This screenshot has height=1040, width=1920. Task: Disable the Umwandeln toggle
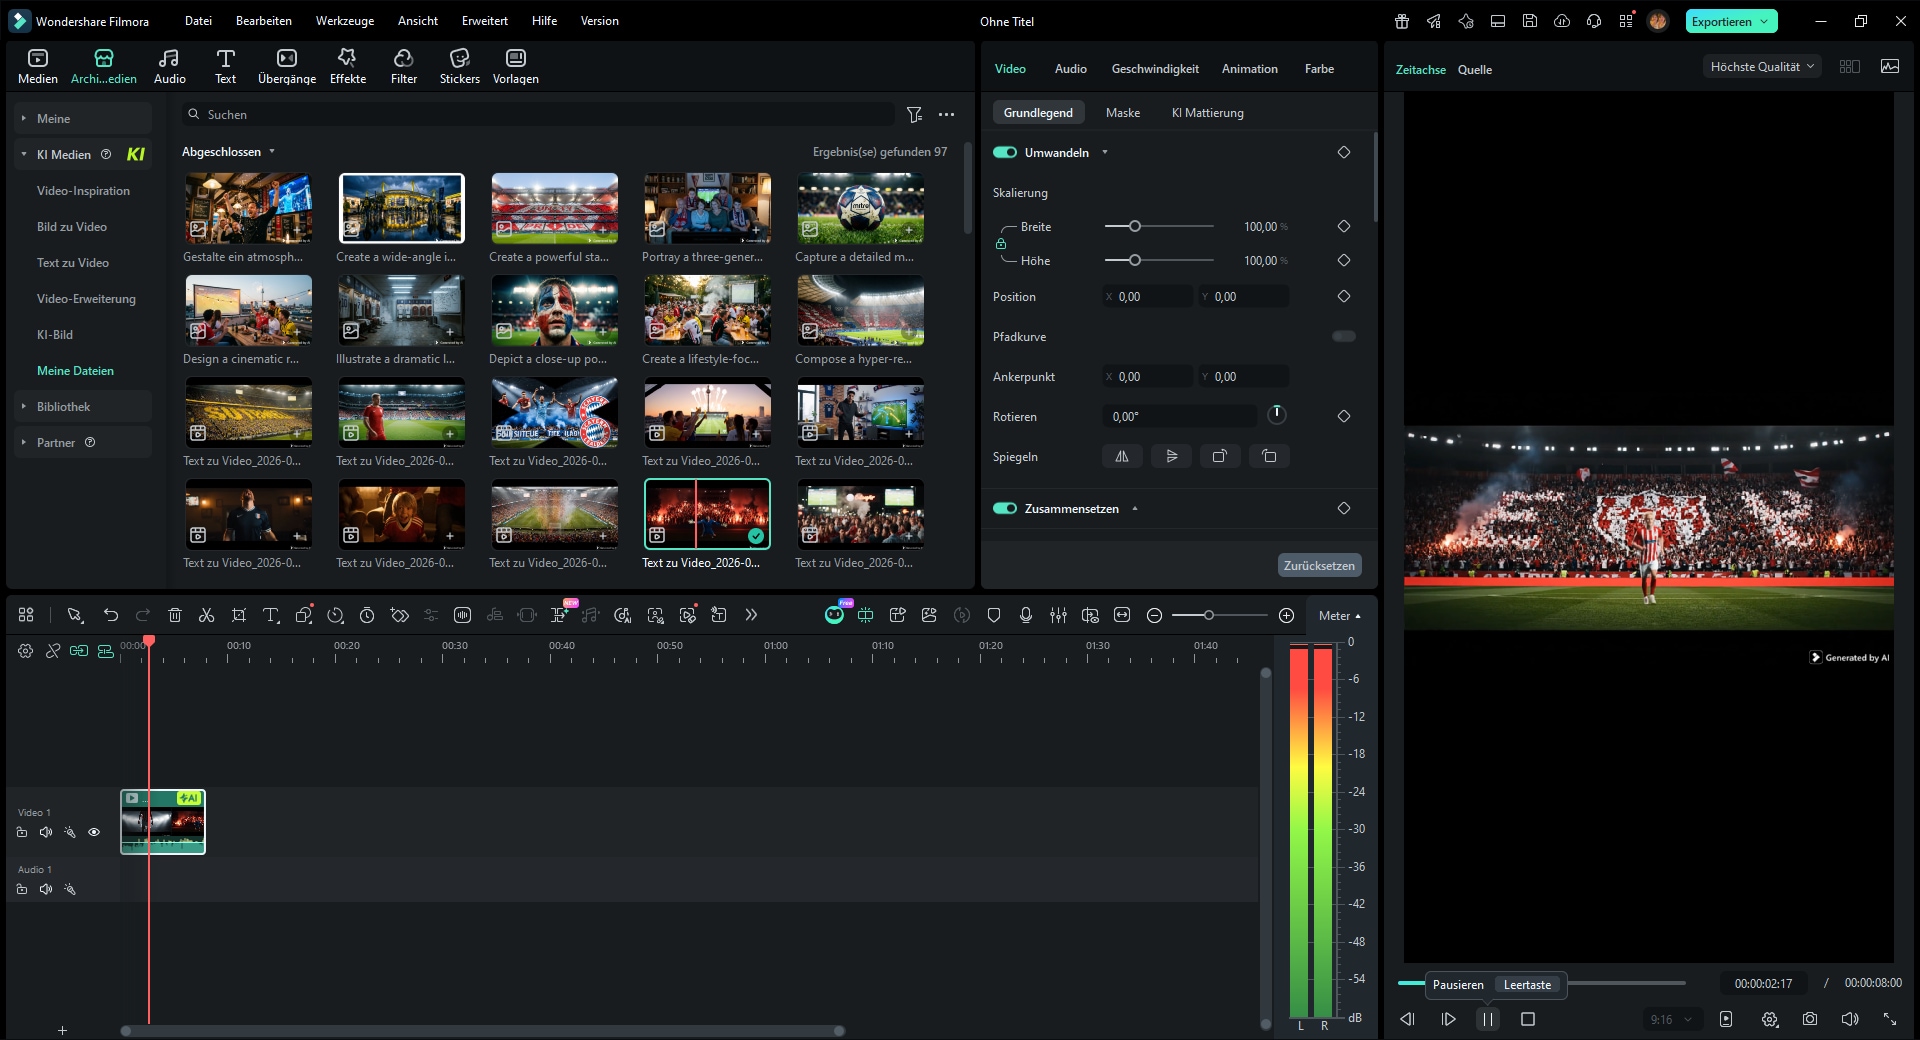[1005, 152]
